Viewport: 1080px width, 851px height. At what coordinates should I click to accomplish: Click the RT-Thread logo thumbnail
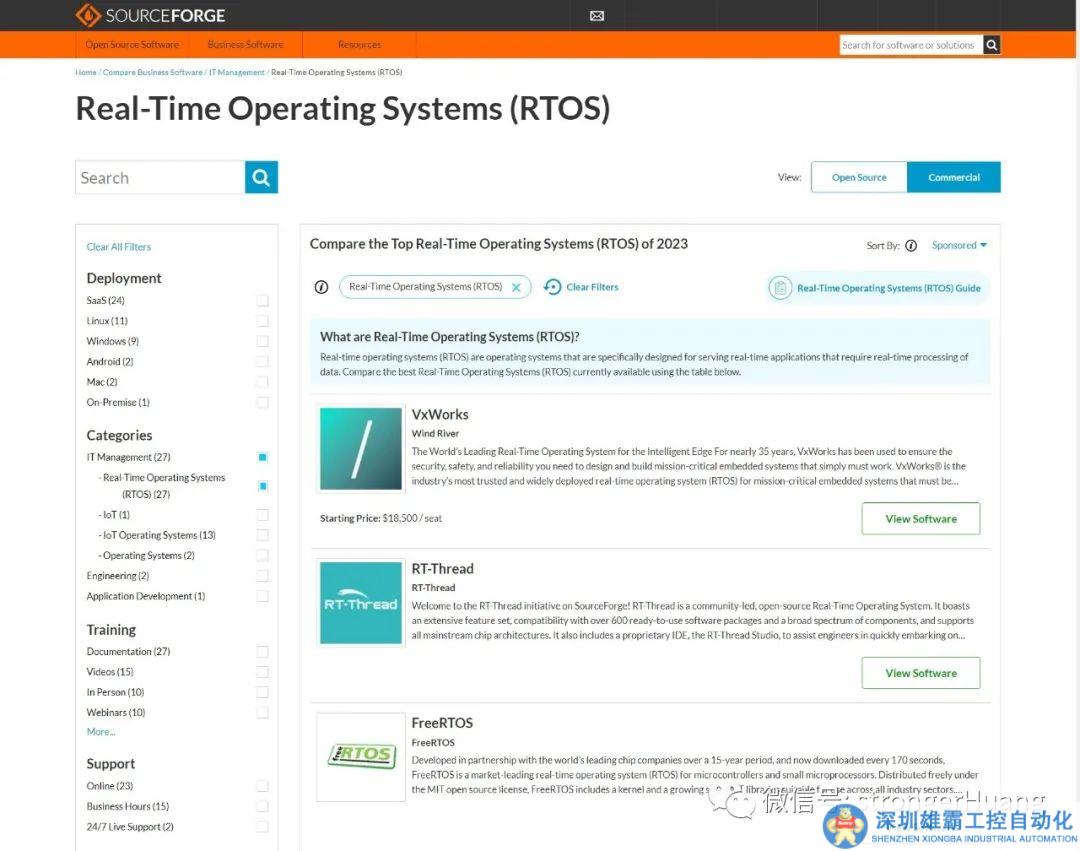pyautogui.click(x=360, y=603)
